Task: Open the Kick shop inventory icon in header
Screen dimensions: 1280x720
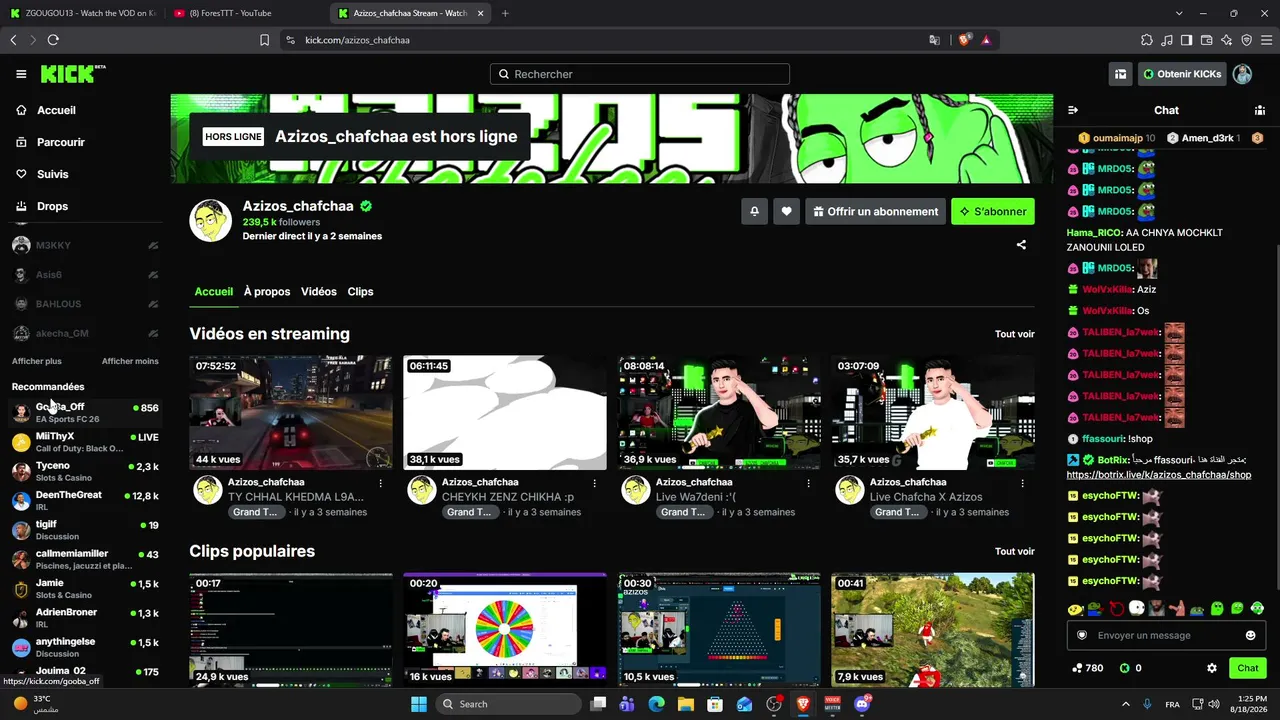Action: [1121, 74]
